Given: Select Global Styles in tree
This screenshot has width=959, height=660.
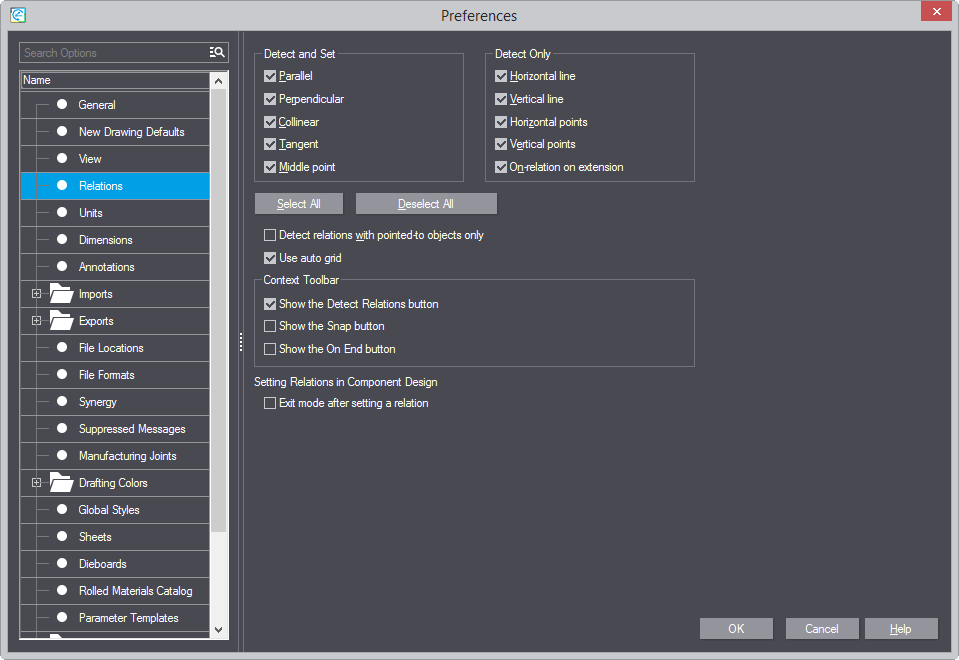Looking at the screenshot, I should (115, 510).
